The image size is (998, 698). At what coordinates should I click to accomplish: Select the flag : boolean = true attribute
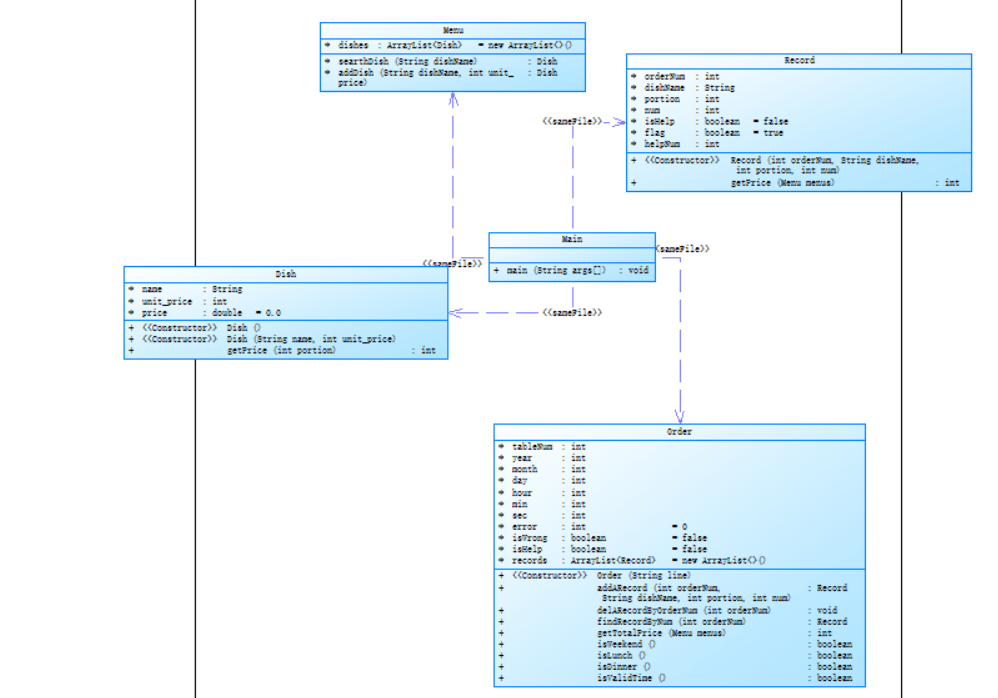pos(707,133)
